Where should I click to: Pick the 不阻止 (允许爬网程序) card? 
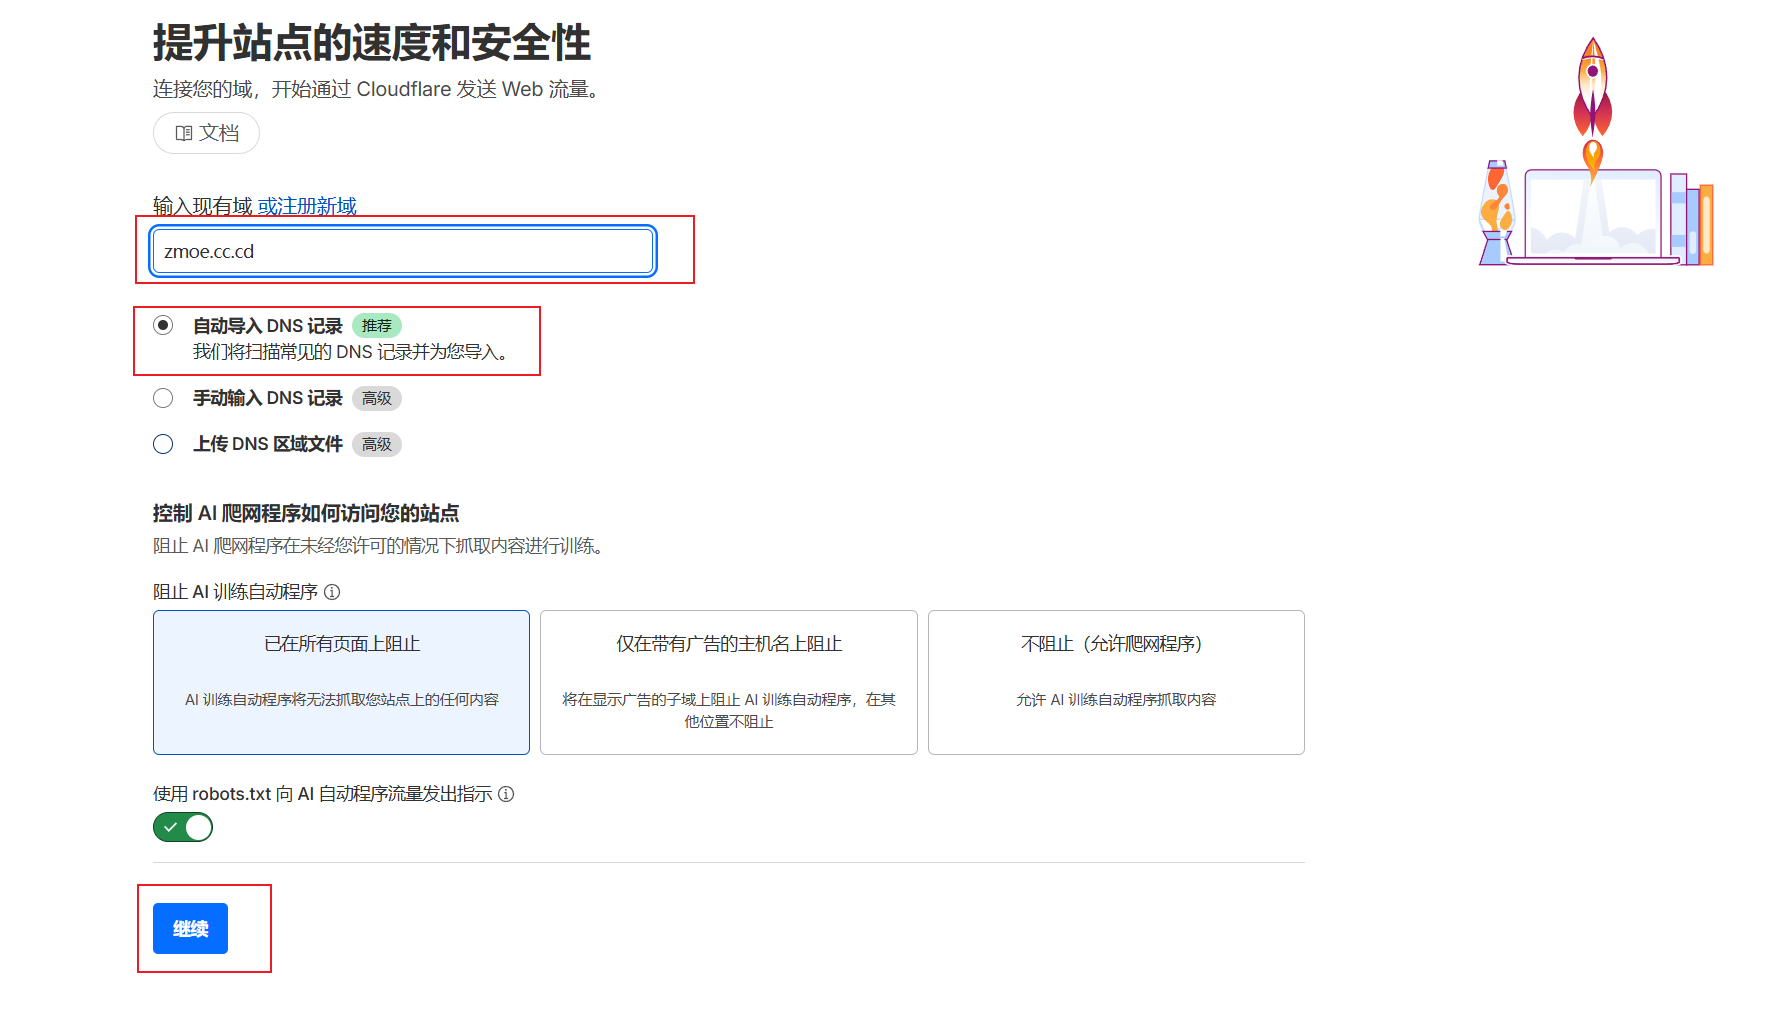pyautogui.click(x=1115, y=682)
